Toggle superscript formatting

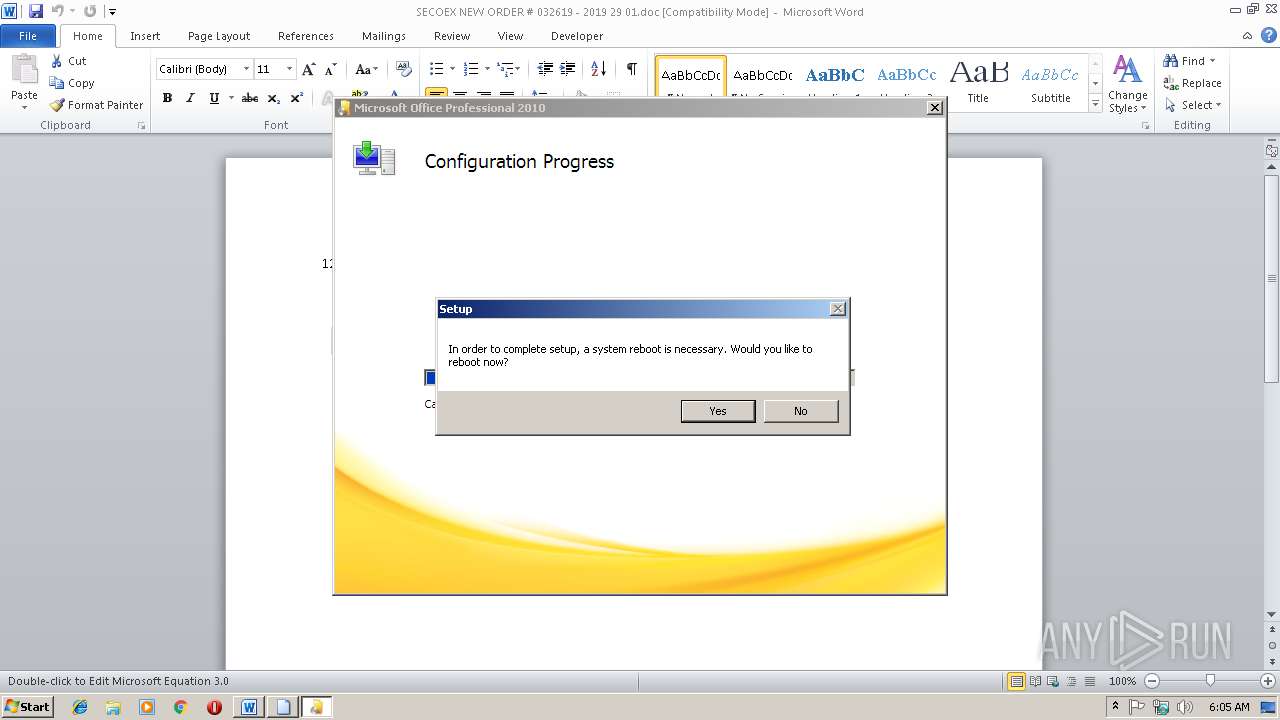coord(297,98)
